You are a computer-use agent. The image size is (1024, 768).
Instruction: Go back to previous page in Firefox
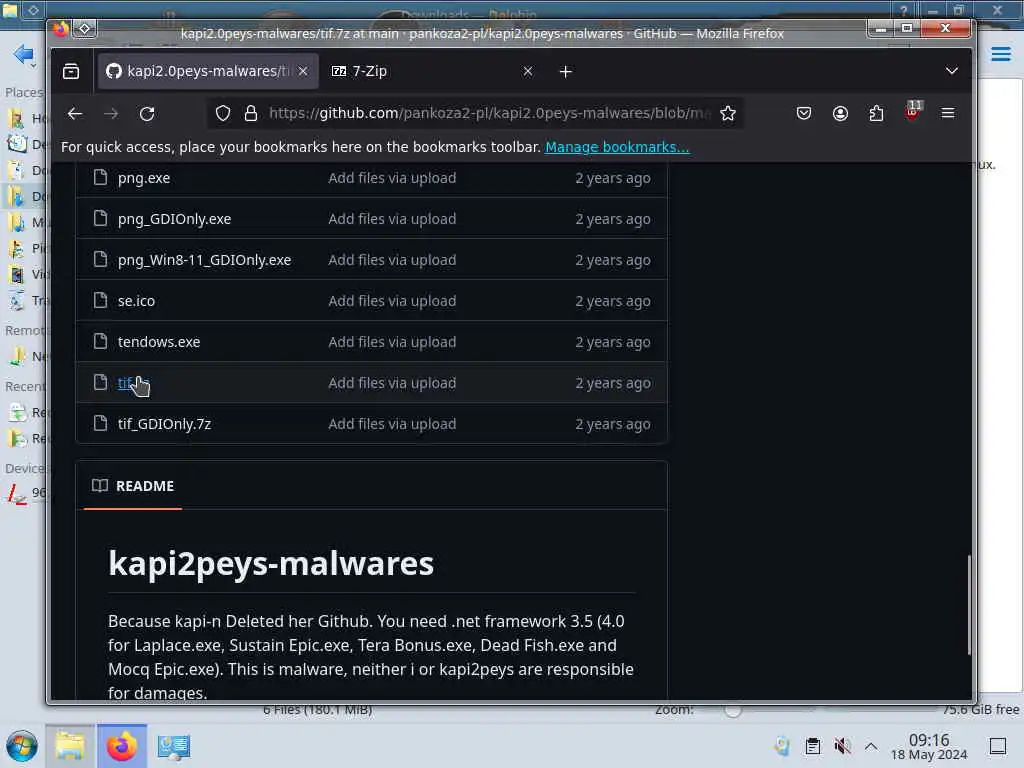75,114
